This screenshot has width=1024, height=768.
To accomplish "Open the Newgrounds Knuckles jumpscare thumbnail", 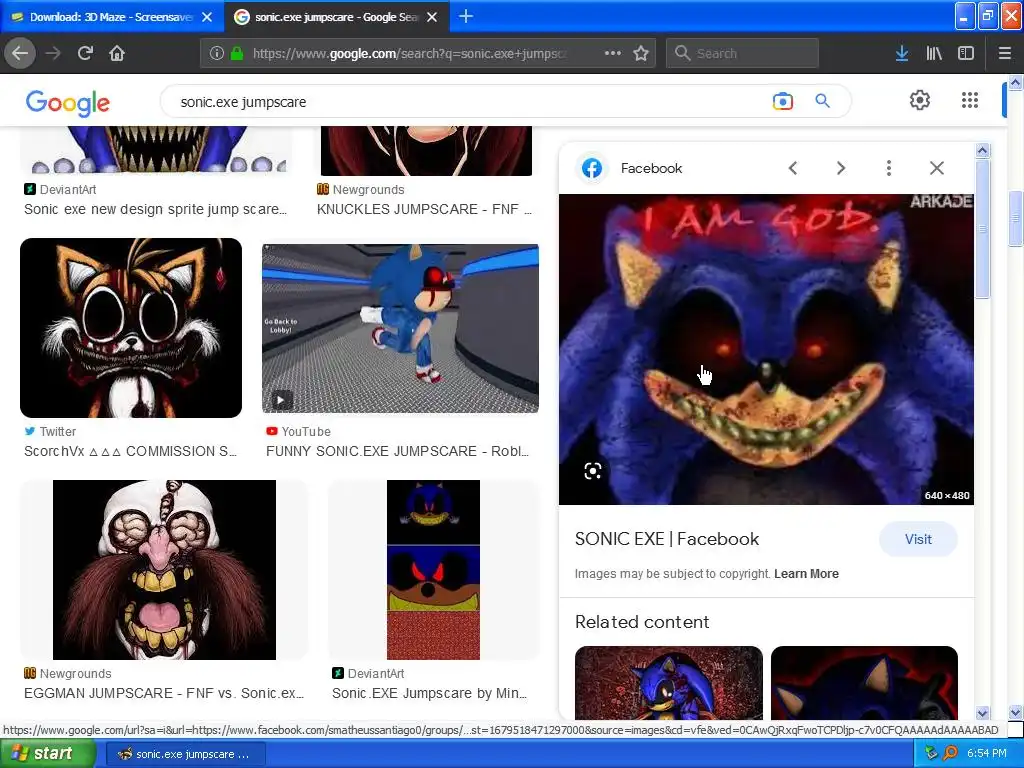I will click(x=426, y=151).
